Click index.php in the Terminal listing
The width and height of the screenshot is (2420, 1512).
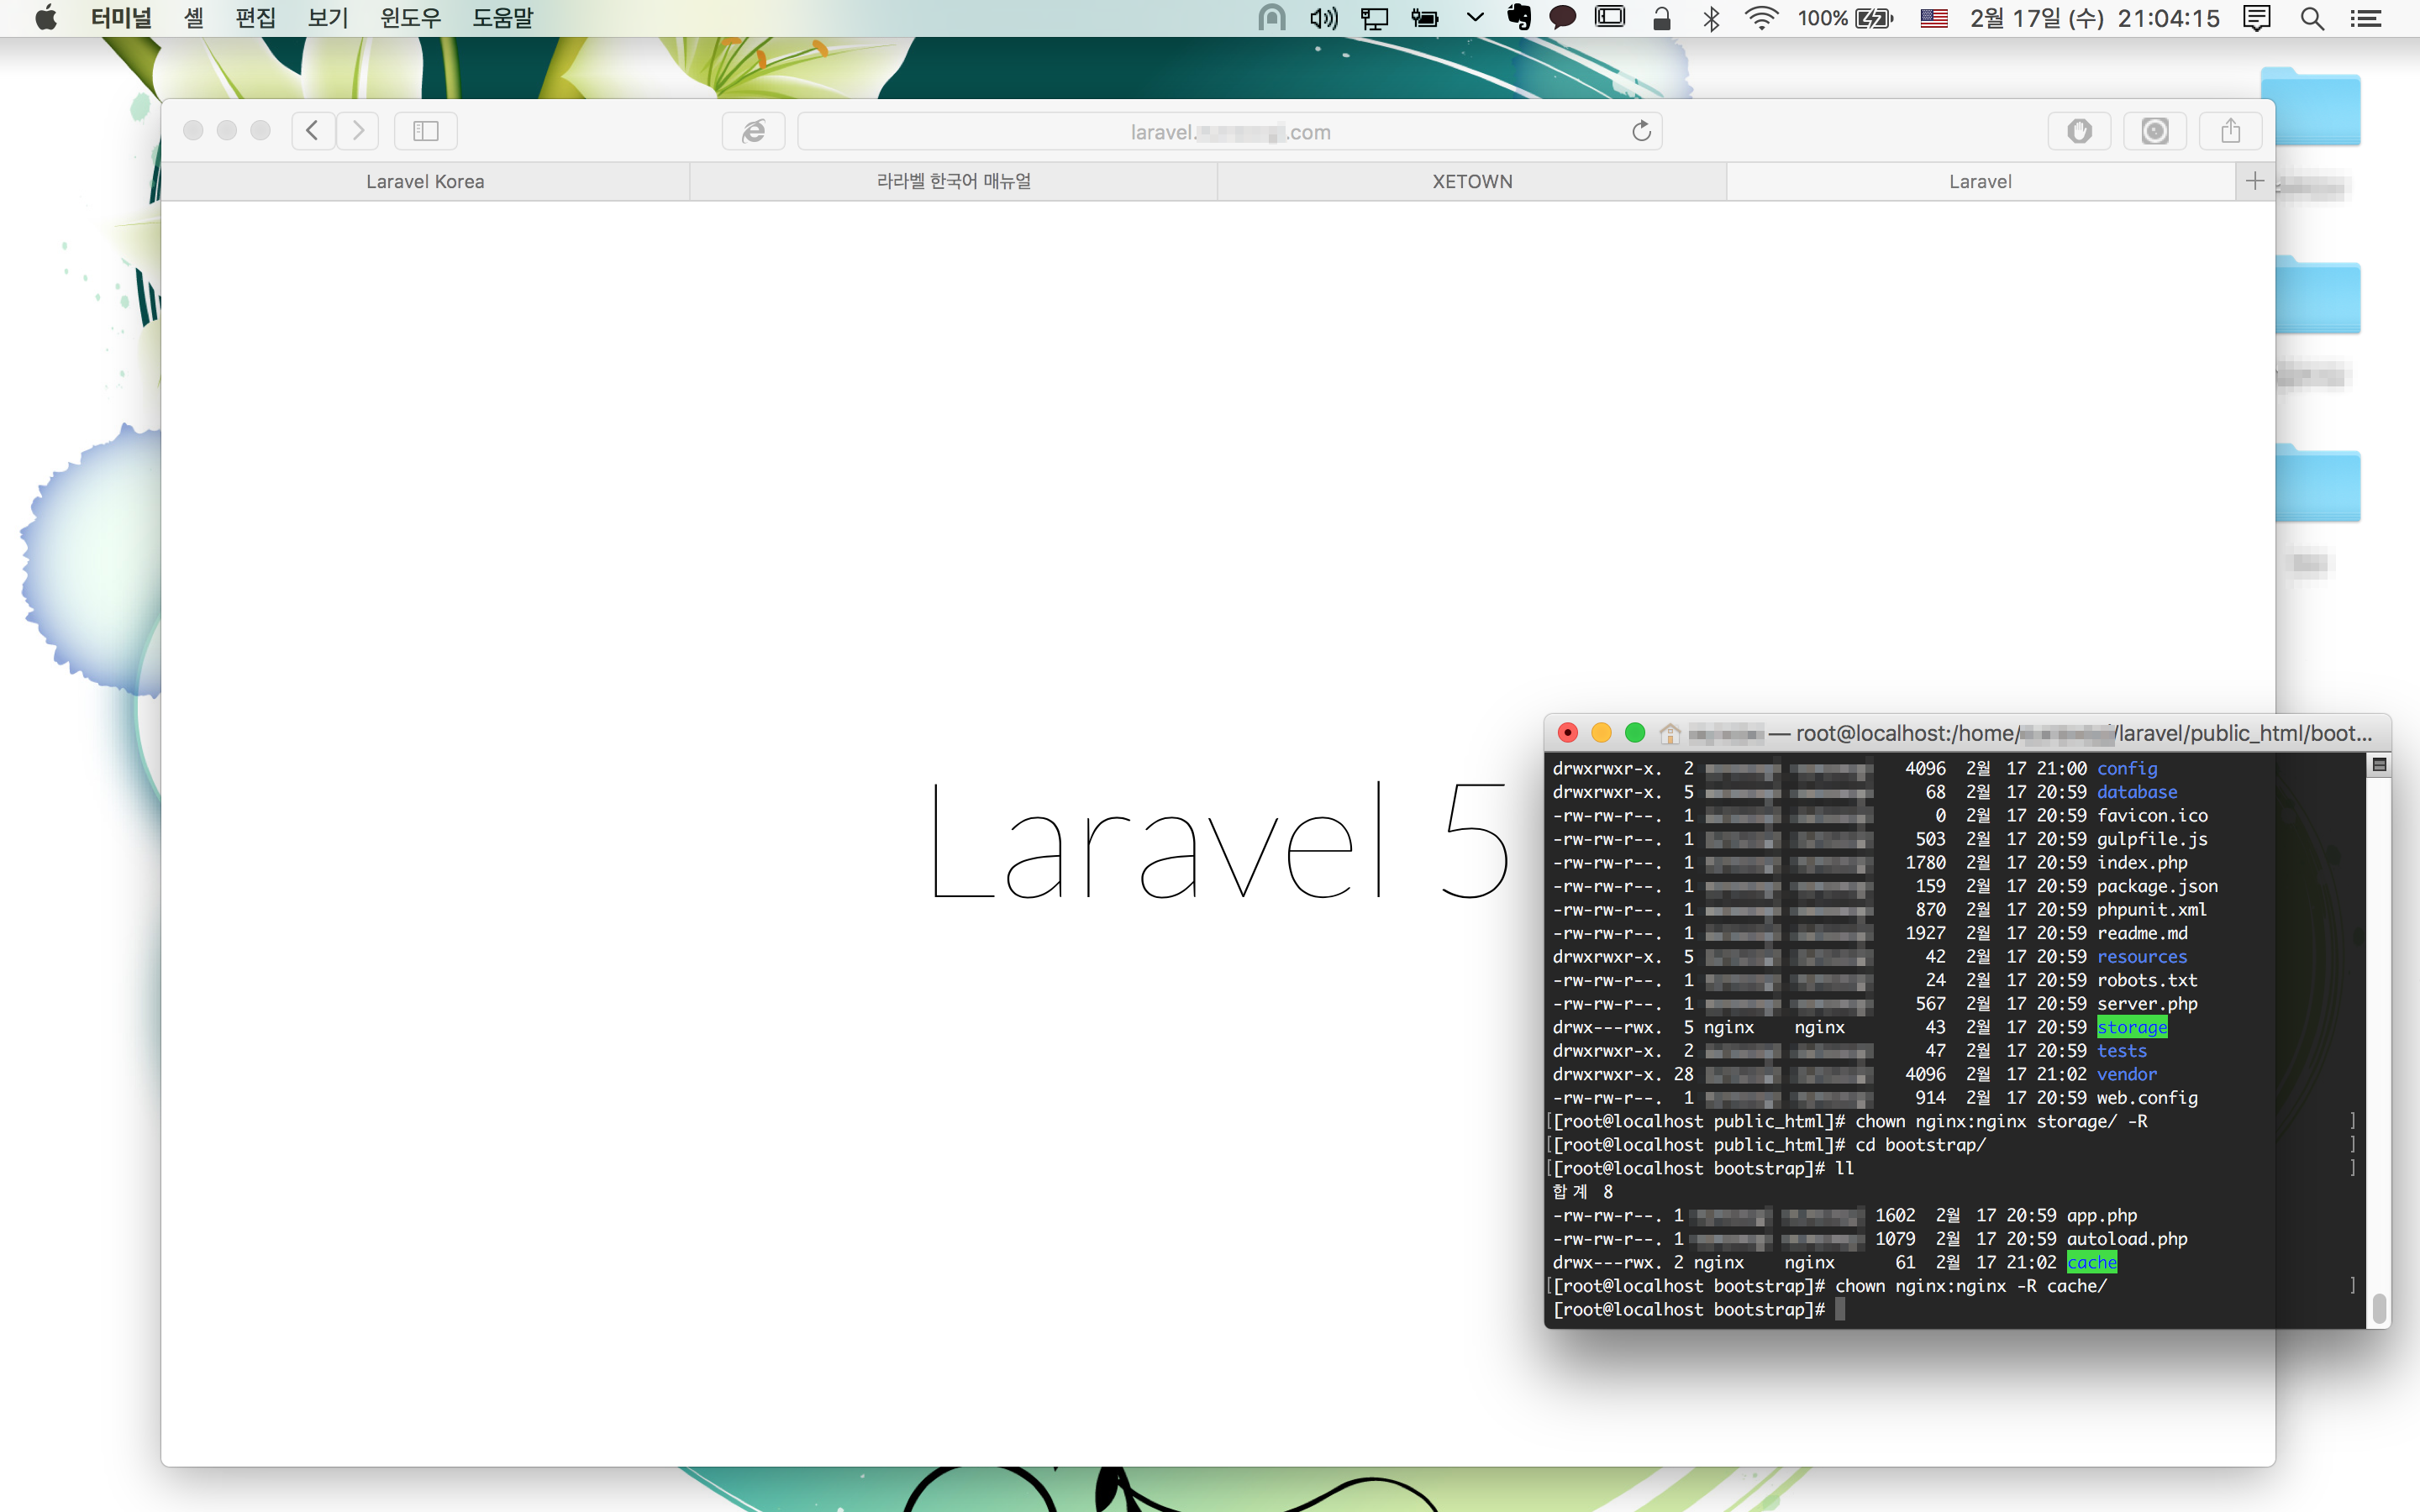(x=2142, y=862)
